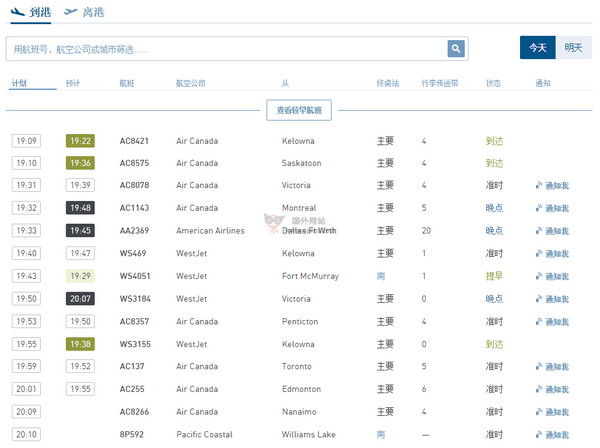Click the magnifier search icon button

456,49
